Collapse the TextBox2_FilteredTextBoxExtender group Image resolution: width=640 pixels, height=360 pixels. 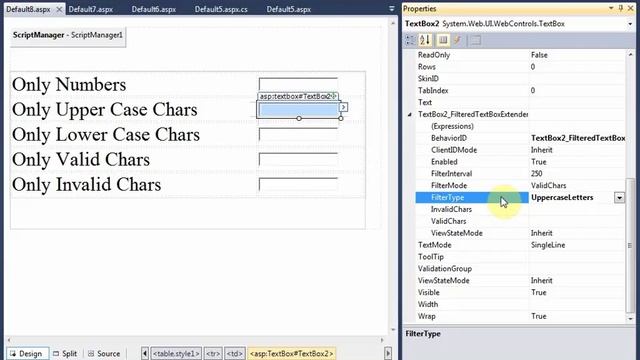409,115
